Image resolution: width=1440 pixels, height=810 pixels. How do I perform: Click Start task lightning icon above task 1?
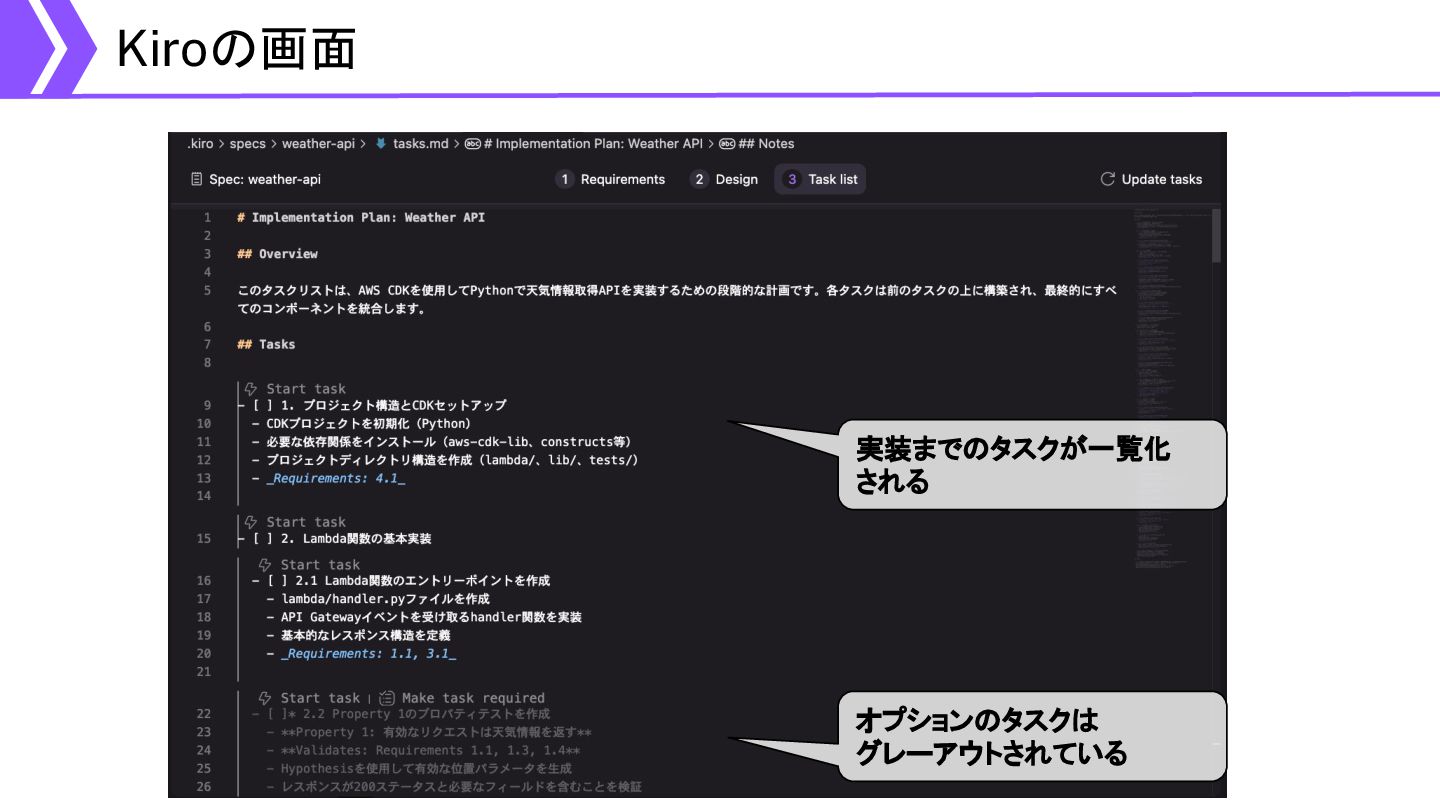tap(252, 389)
